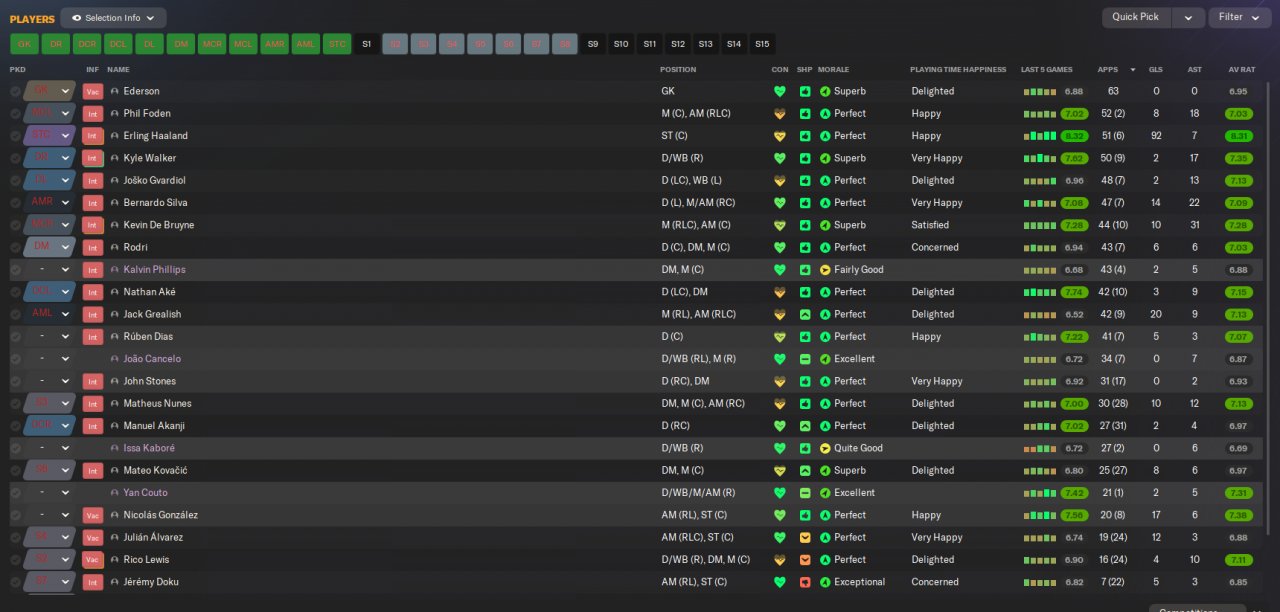
Task: Click the red sharpness icon for Jérémy Doku
Action: [805, 582]
